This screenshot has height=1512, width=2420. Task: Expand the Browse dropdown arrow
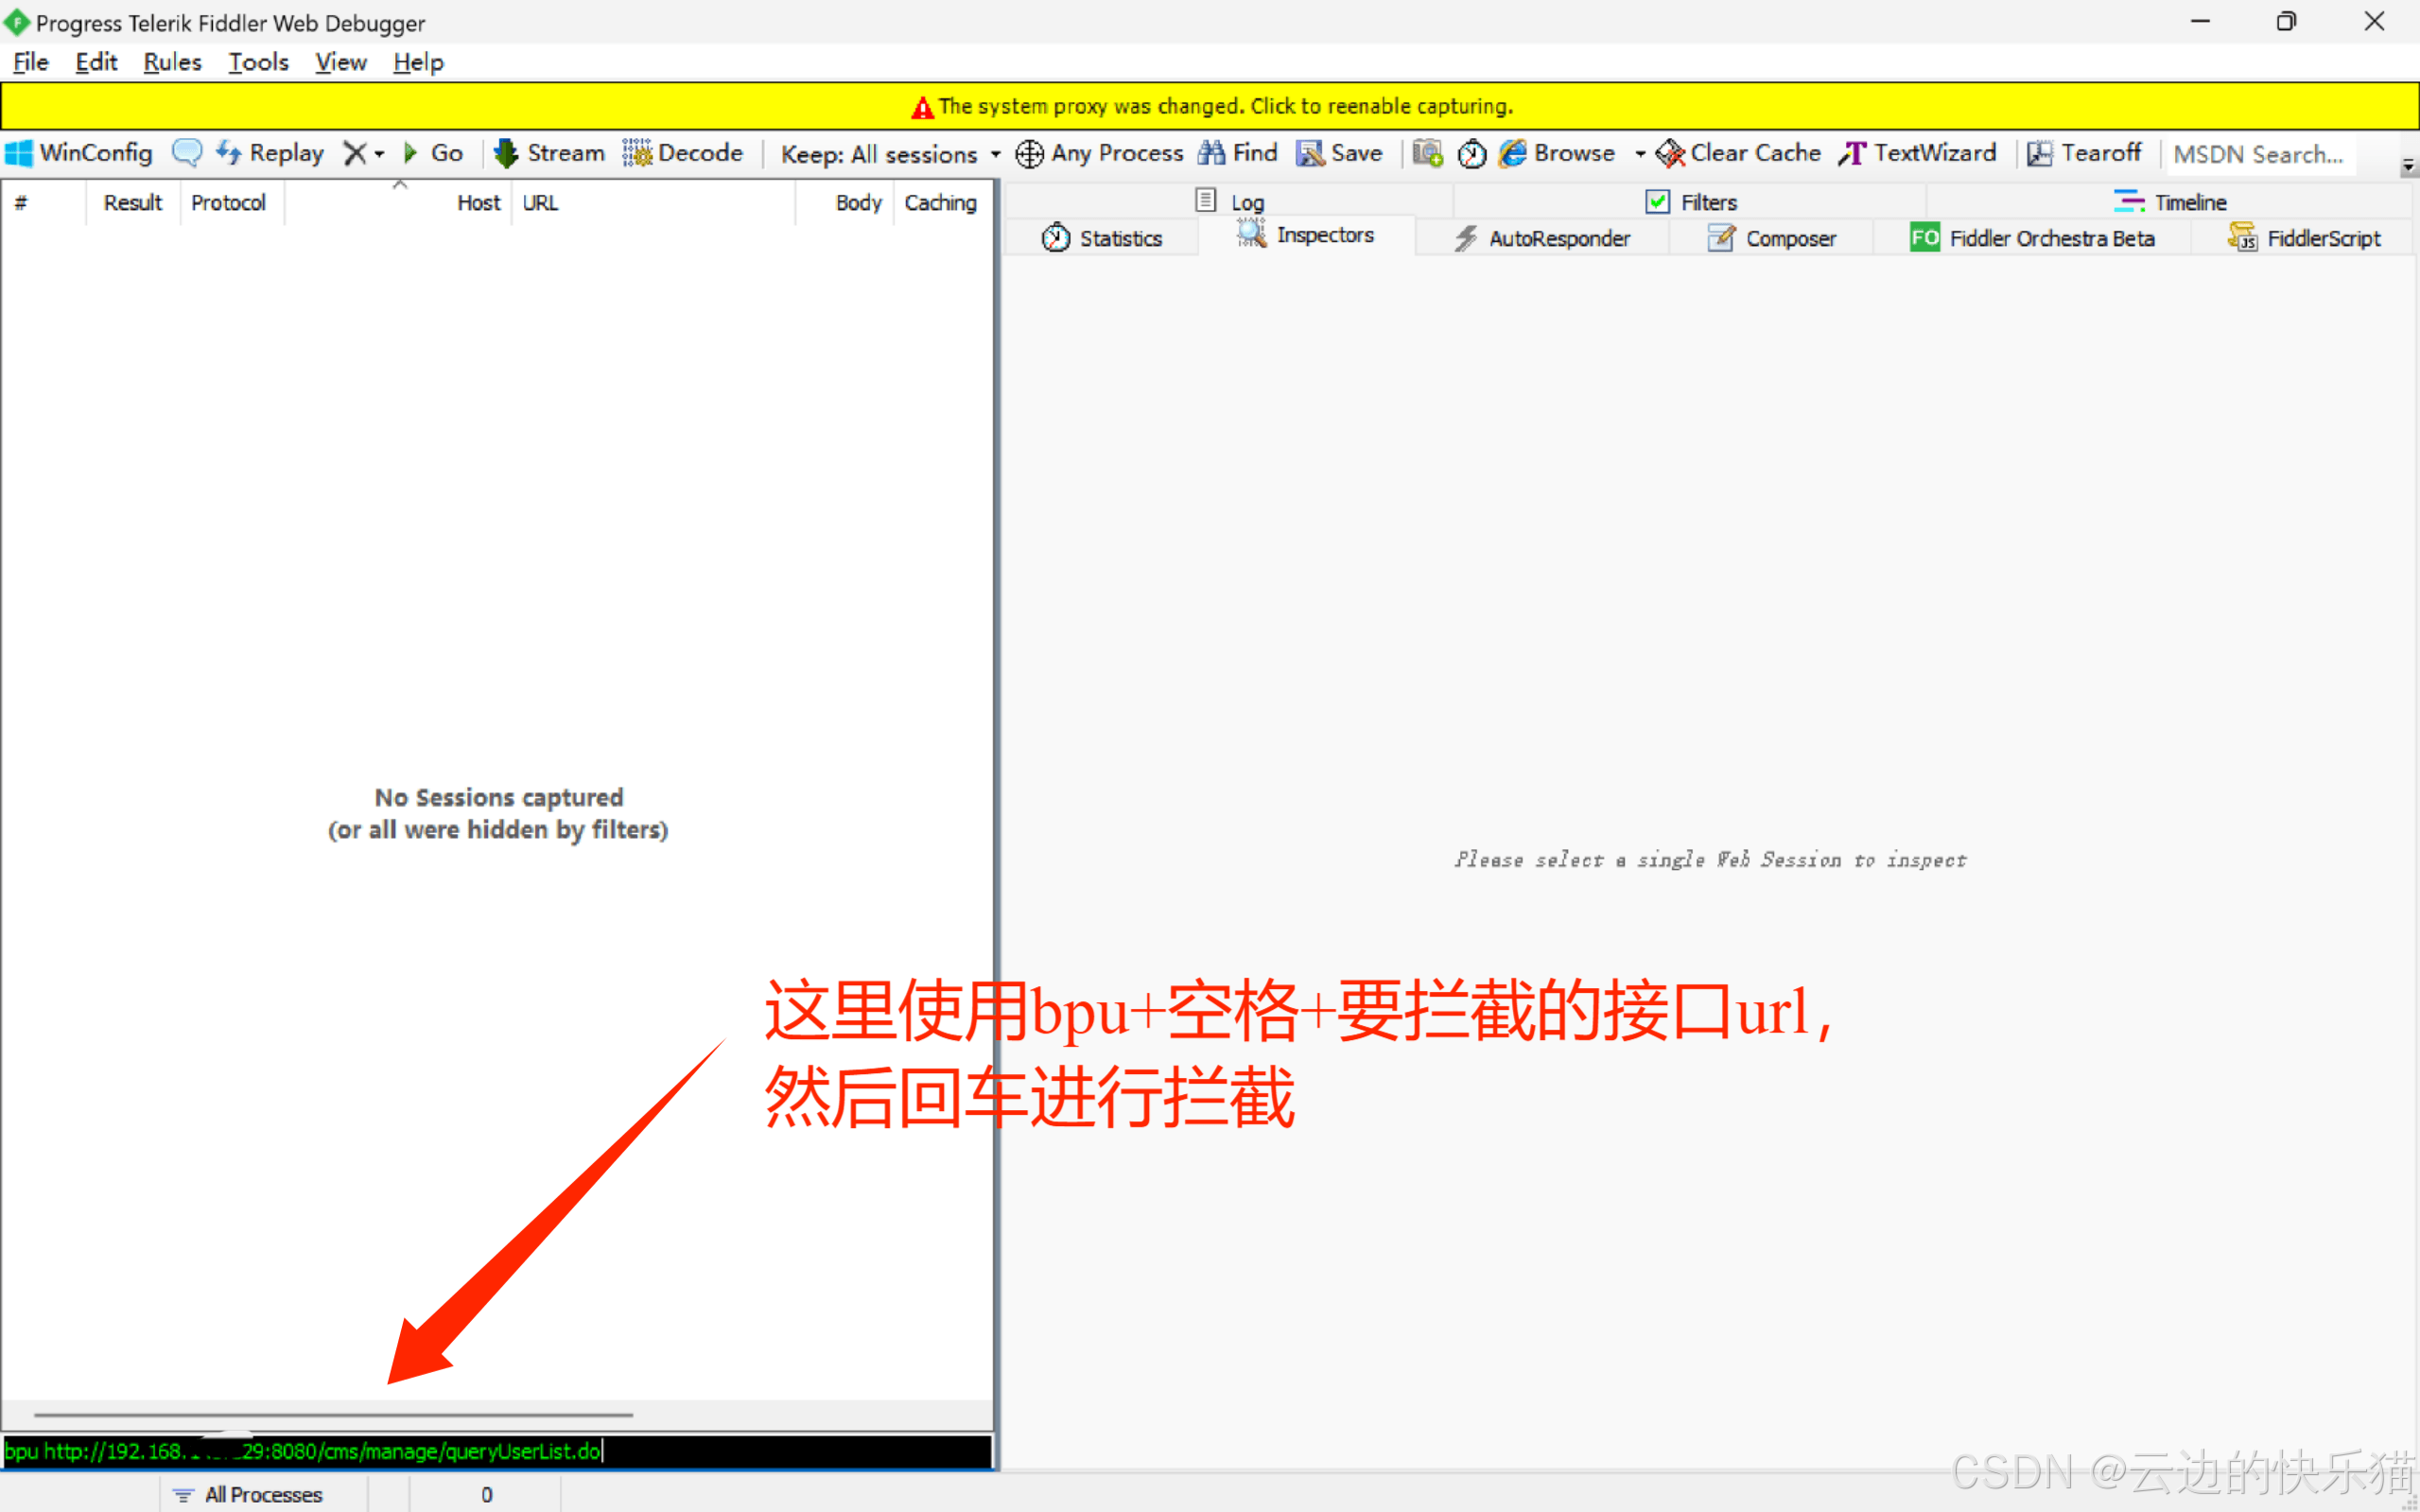(x=1640, y=154)
